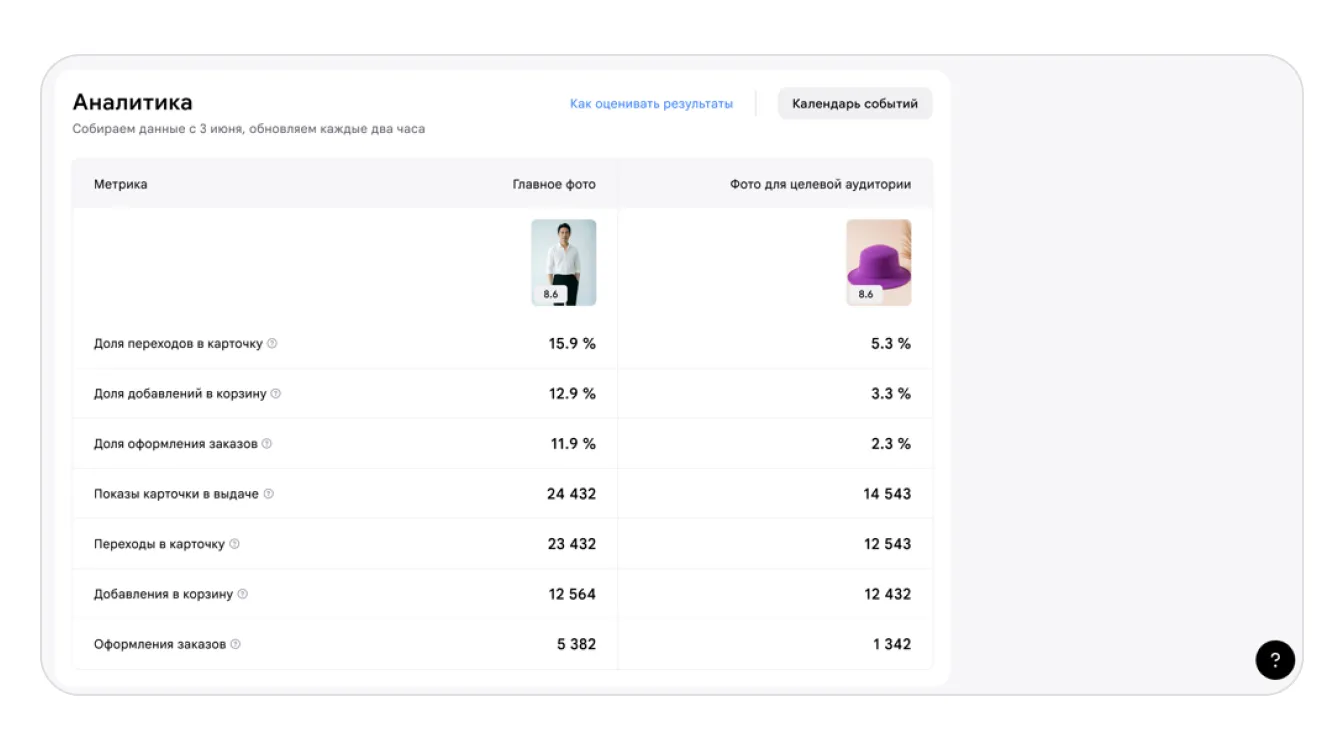Click the Доля оформления заказов label
1344x750 pixels.
(x=176, y=443)
